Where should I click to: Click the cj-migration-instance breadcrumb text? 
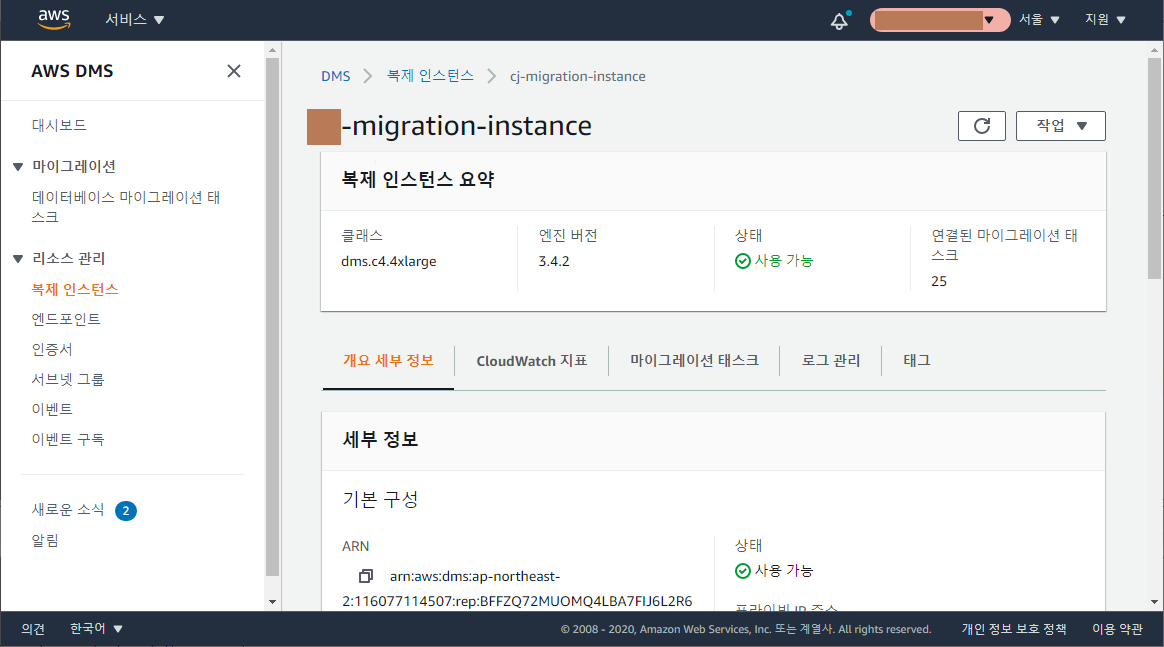[x=578, y=76]
